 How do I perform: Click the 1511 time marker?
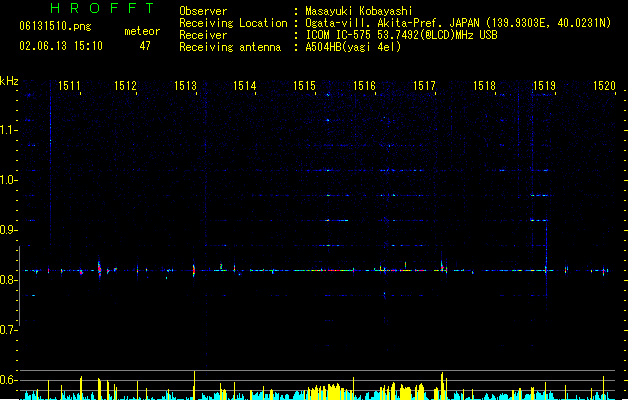tap(69, 86)
